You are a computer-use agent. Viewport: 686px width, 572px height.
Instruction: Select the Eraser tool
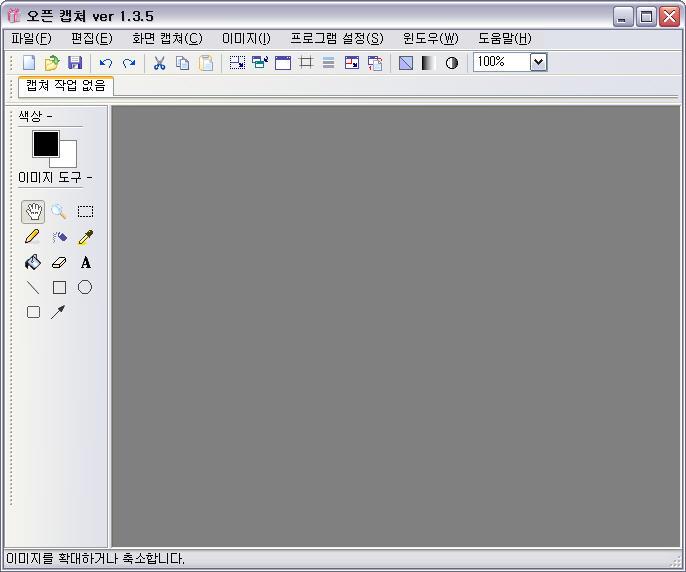coord(59,263)
